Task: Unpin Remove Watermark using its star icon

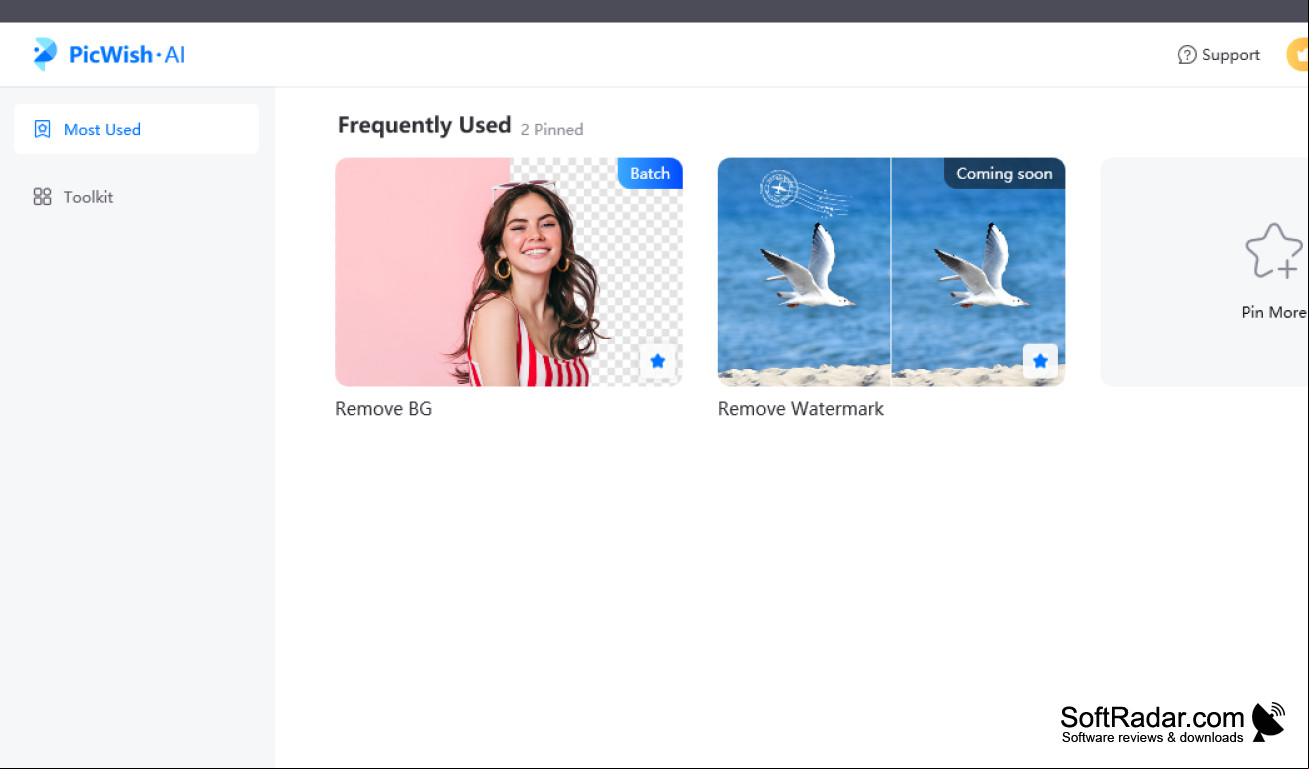Action: coord(1040,361)
